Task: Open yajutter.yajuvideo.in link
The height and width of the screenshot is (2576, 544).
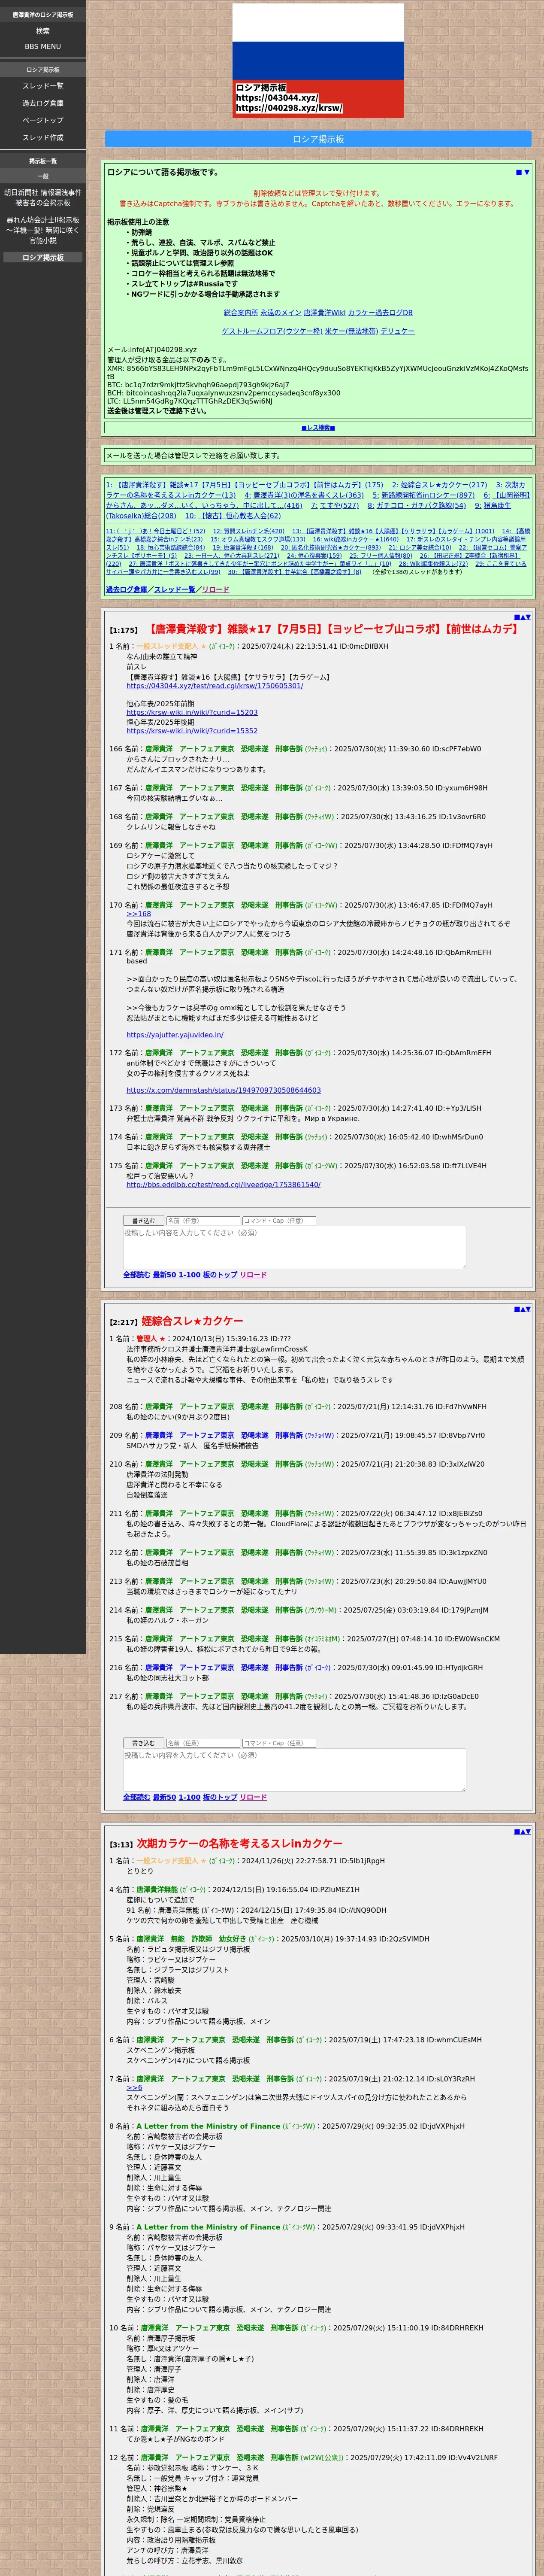Action: [x=175, y=1035]
